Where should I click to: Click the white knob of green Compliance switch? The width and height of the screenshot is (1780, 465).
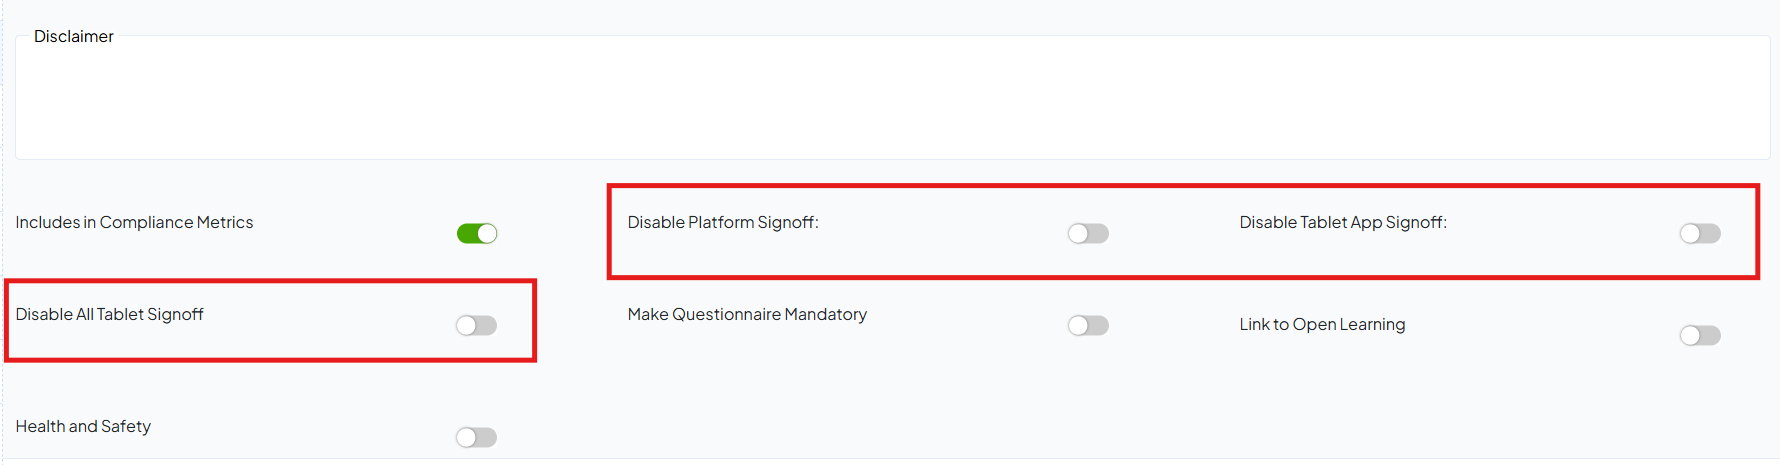487,233
